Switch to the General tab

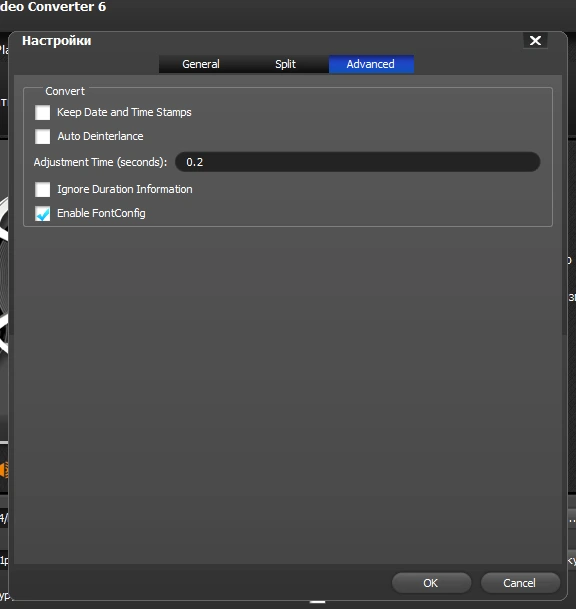click(201, 64)
